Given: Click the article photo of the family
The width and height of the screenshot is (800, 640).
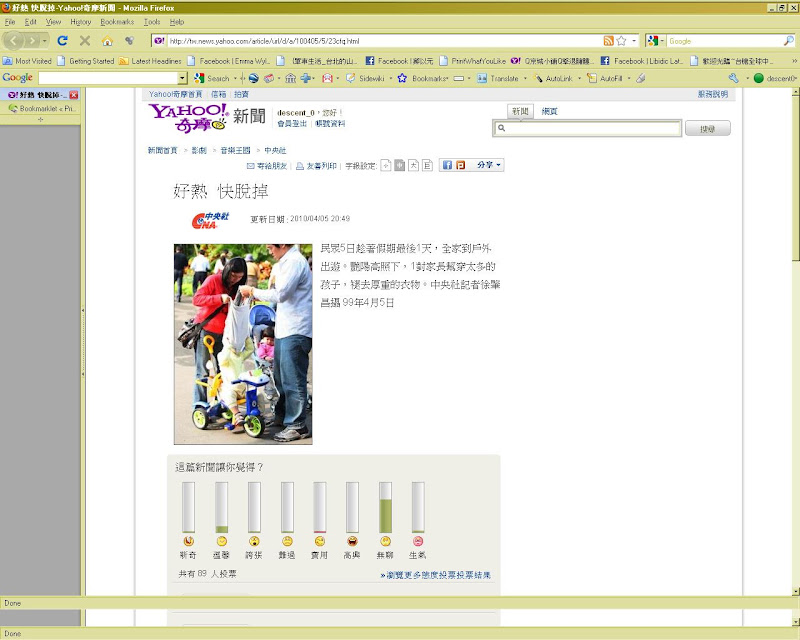Looking at the screenshot, I should point(243,344).
